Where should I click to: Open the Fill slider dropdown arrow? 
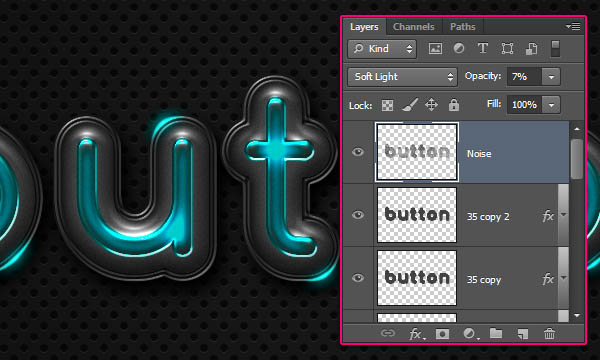pyautogui.click(x=551, y=104)
